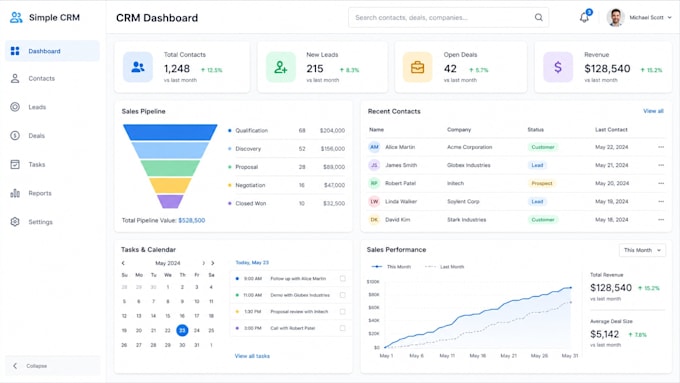Click Stark Industries company cell
680x383 pixels.
coord(467,219)
